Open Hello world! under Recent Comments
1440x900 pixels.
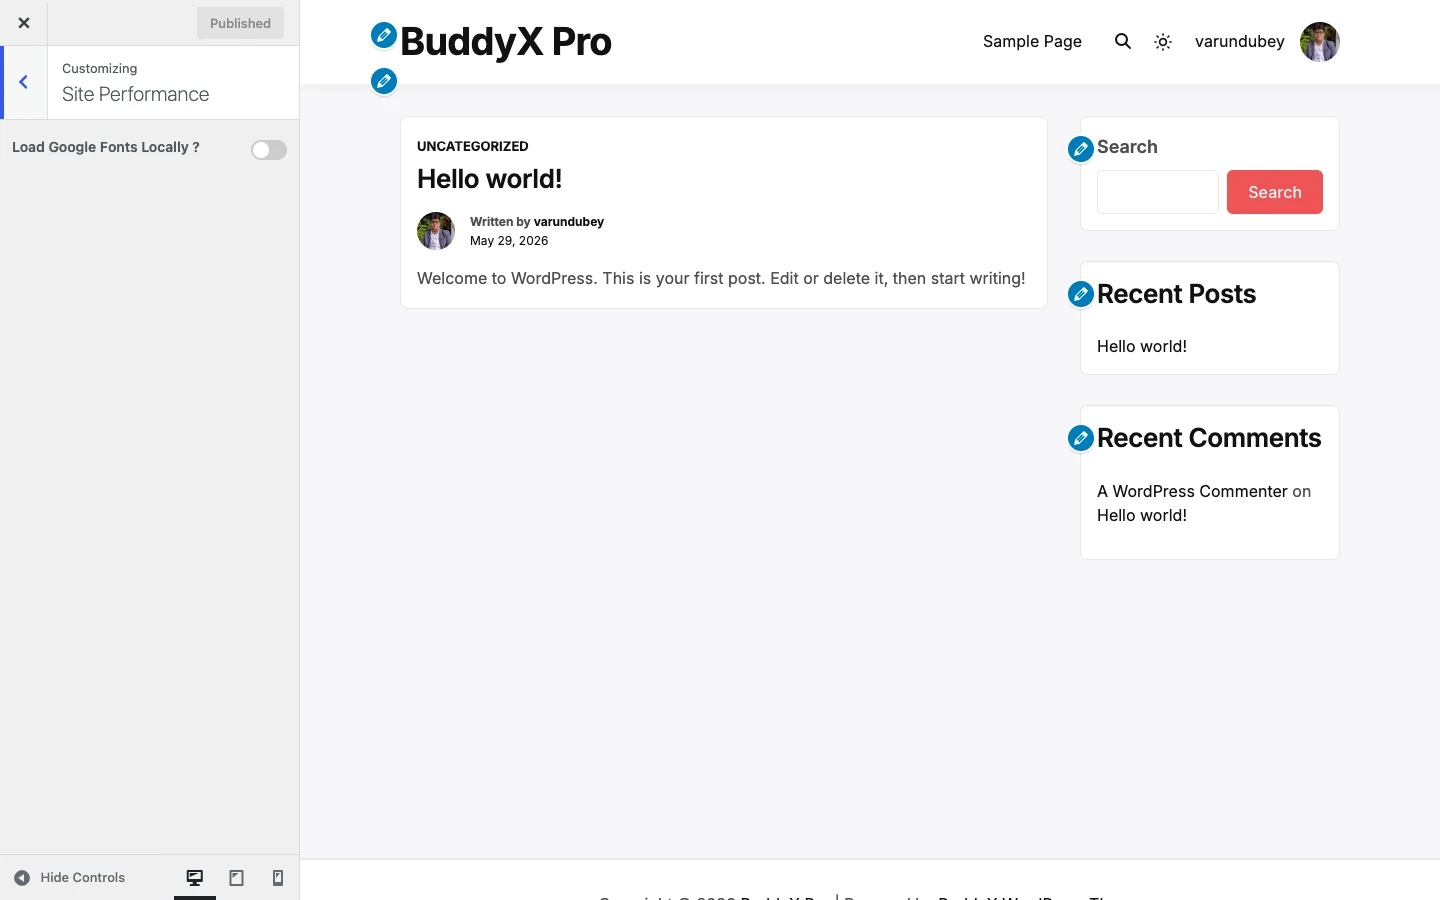(1142, 516)
